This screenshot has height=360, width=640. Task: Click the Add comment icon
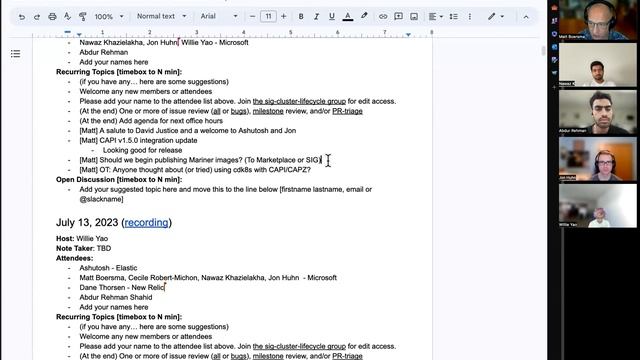coord(398,16)
